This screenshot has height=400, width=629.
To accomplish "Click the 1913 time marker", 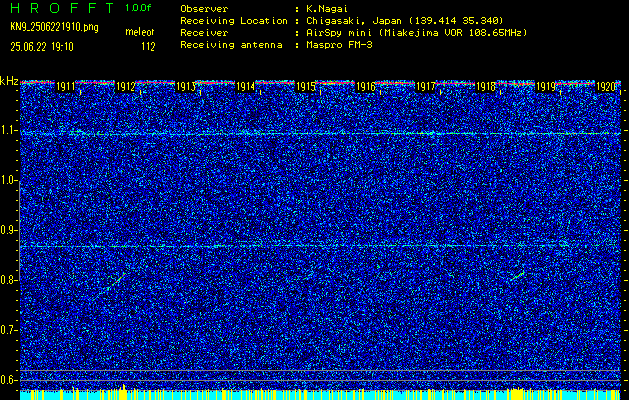I will click(185, 87).
